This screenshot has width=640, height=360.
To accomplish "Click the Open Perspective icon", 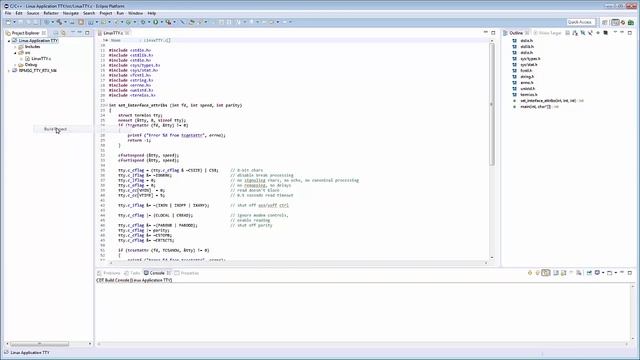I will [x=605, y=22].
